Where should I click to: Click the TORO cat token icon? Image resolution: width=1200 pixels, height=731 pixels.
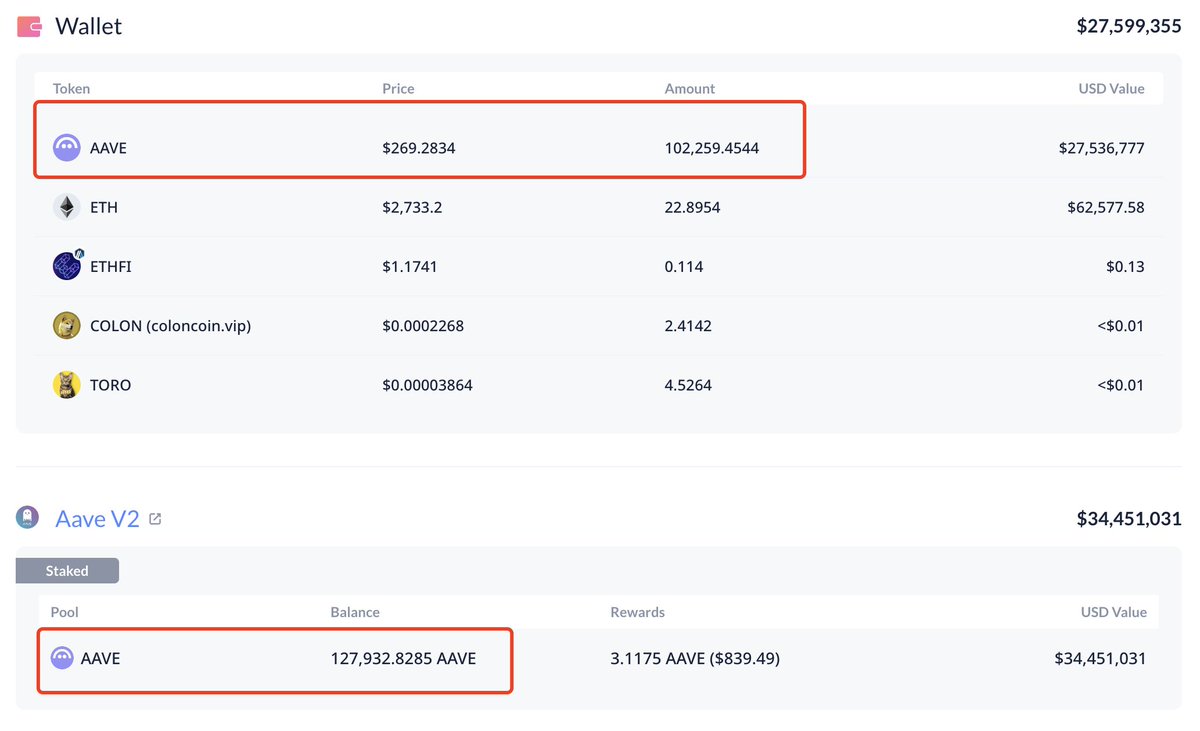67,385
